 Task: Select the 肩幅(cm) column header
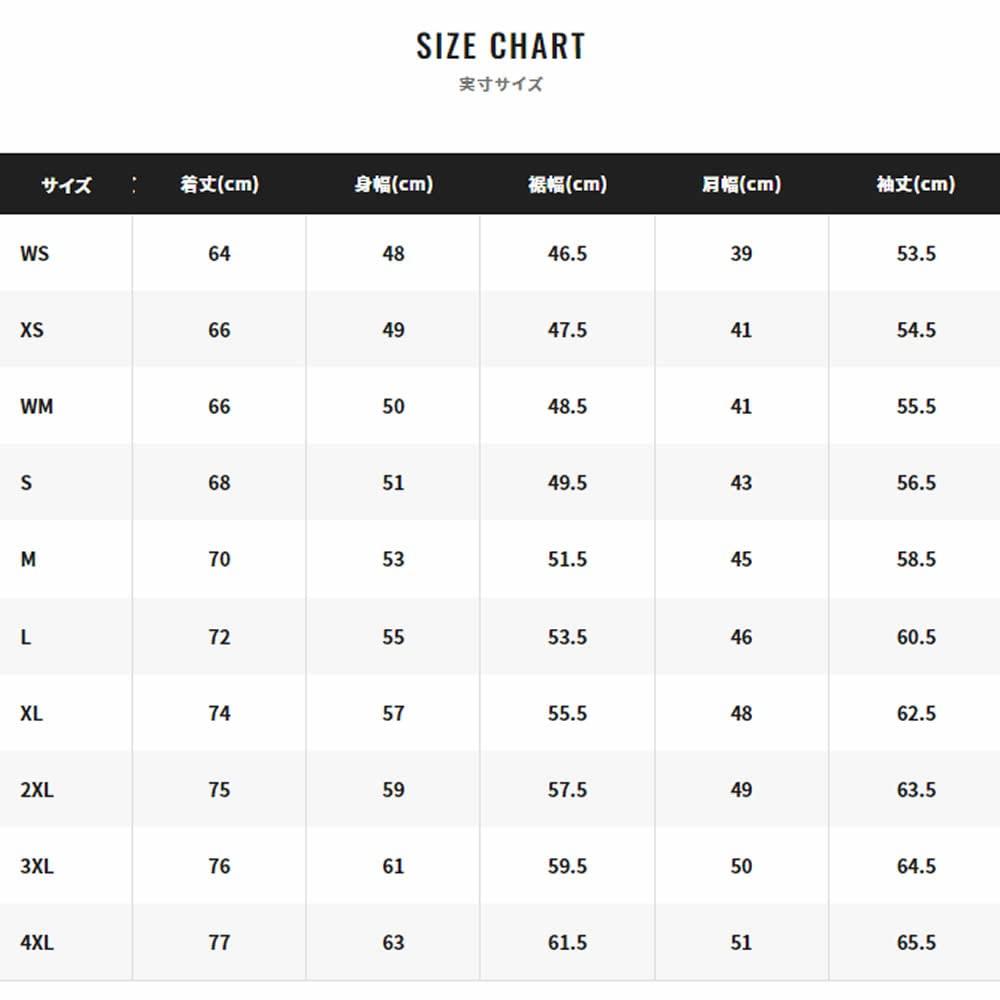point(741,184)
